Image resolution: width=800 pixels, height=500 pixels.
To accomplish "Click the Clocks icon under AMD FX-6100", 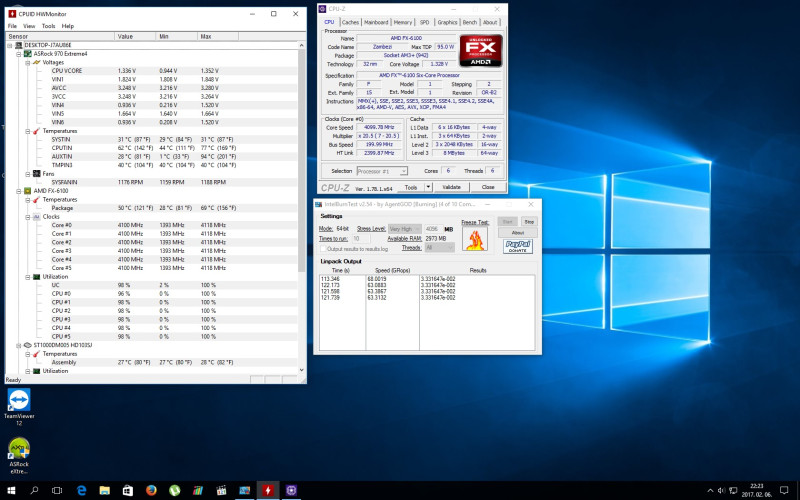I will [x=37, y=217].
